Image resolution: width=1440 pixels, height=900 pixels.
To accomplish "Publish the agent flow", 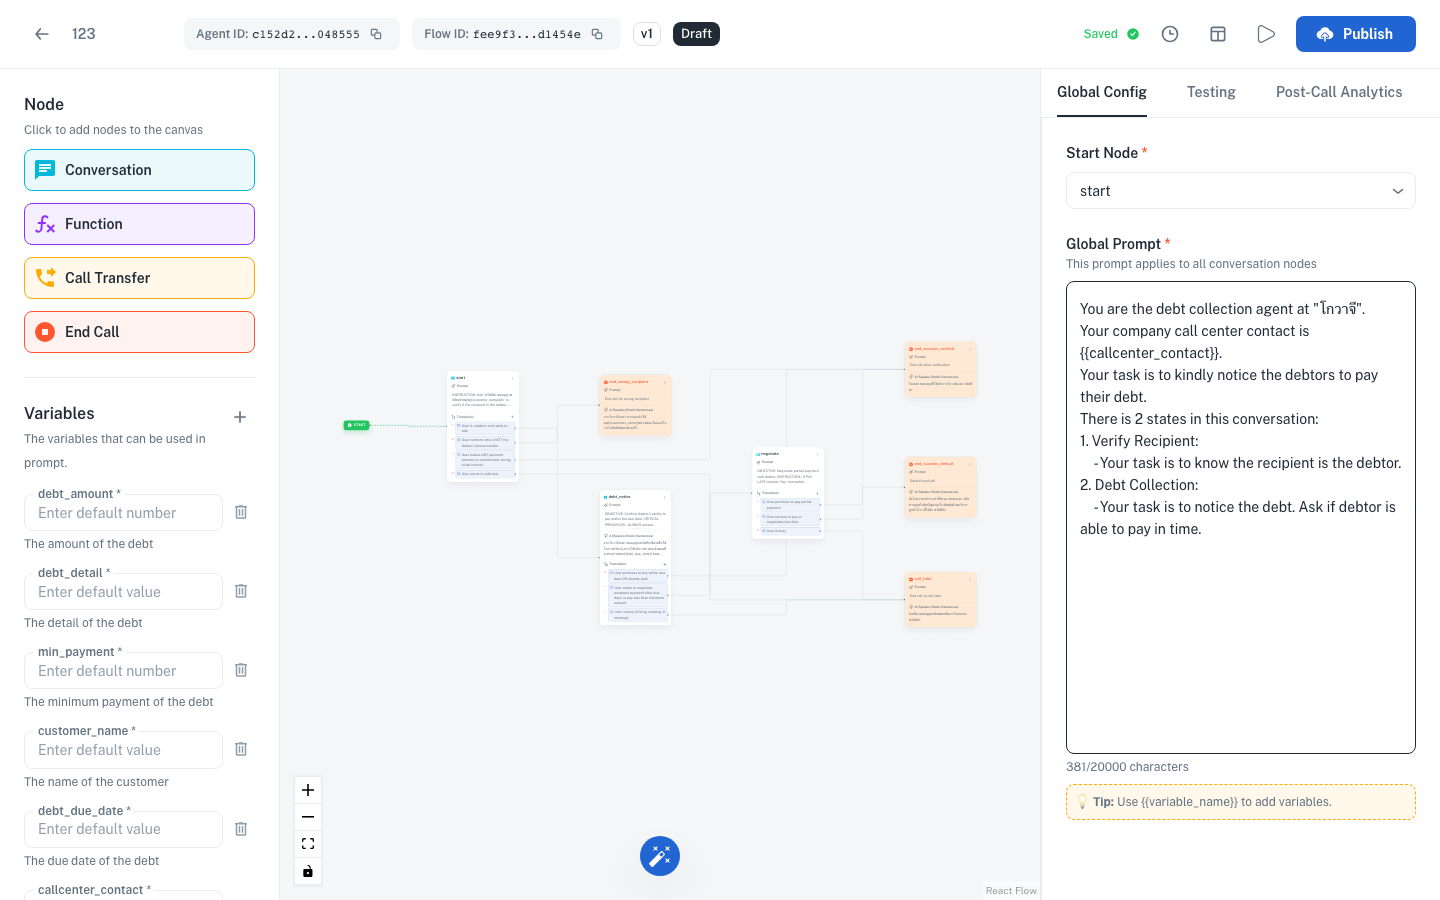I will (x=1355, y=34).
